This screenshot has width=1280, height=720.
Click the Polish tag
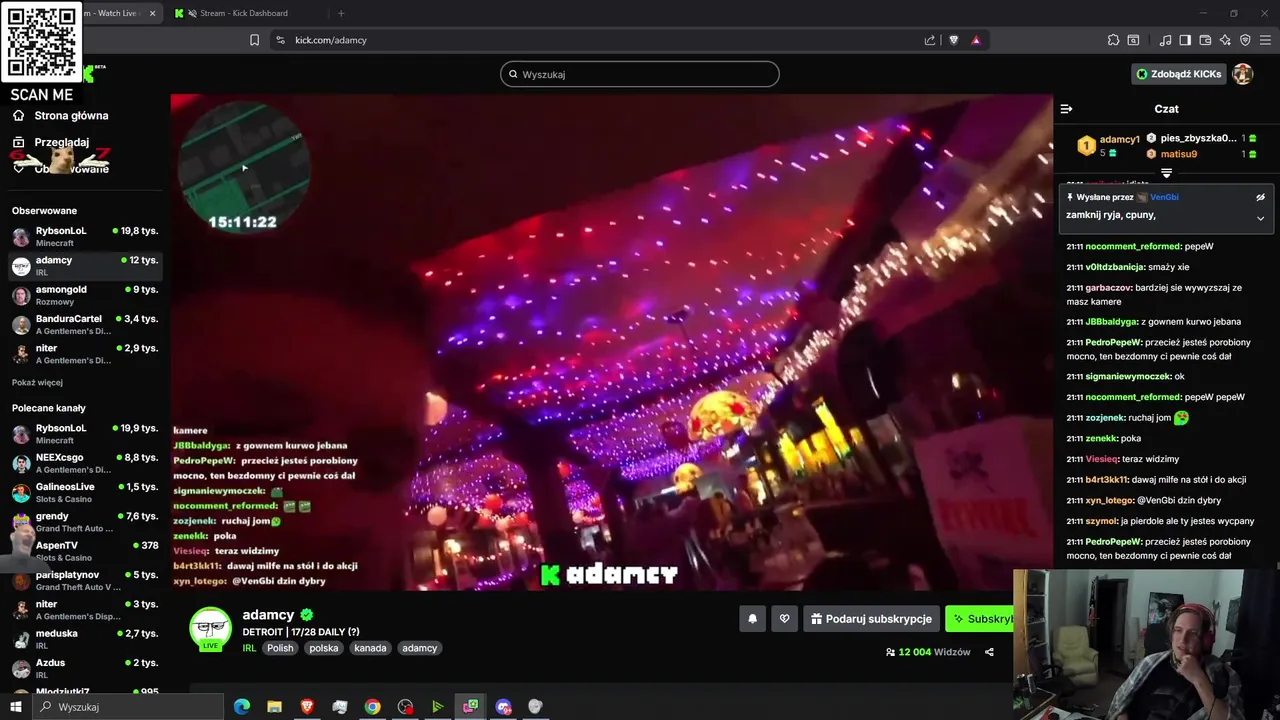tap(280, 648)
